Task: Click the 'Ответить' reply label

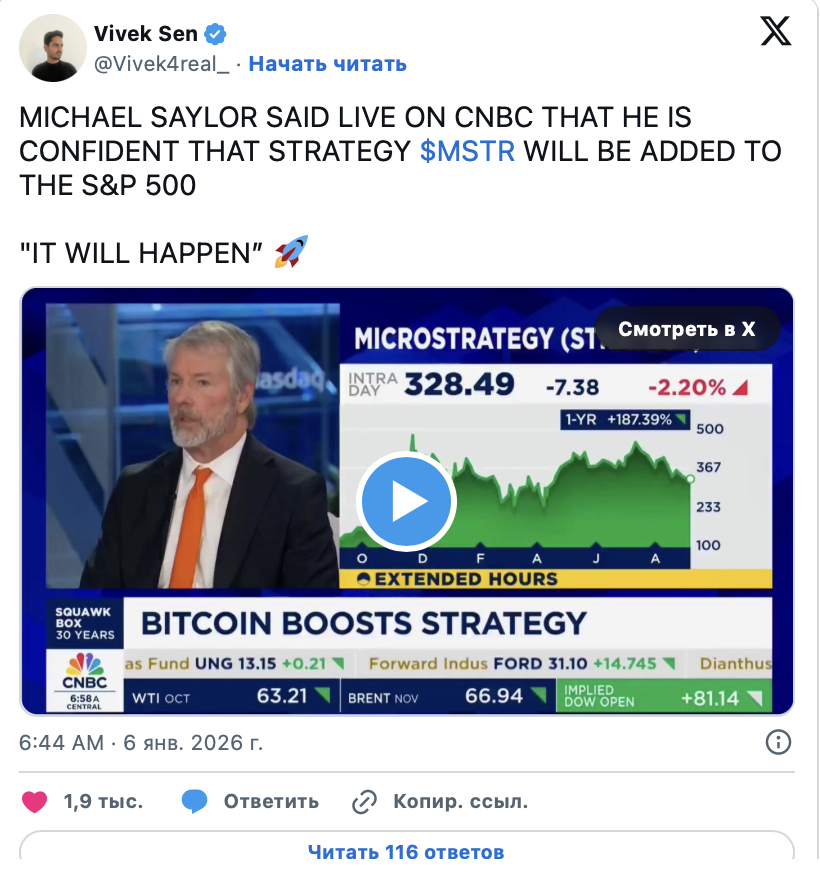Action: click(271, 802)
